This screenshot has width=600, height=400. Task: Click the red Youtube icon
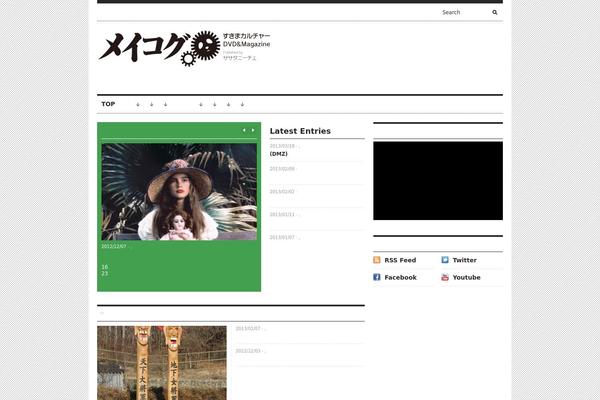[445, 277]
